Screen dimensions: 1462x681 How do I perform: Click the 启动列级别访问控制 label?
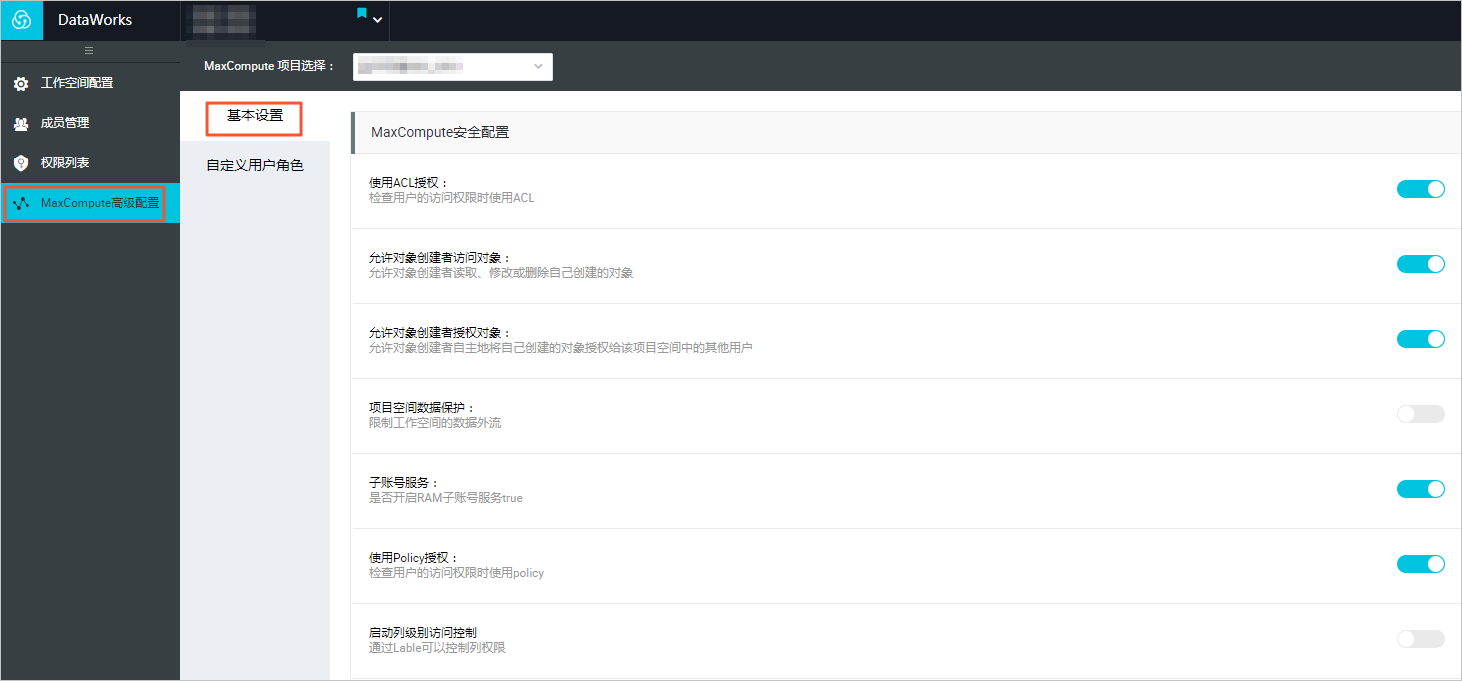(x=423, y=633)
